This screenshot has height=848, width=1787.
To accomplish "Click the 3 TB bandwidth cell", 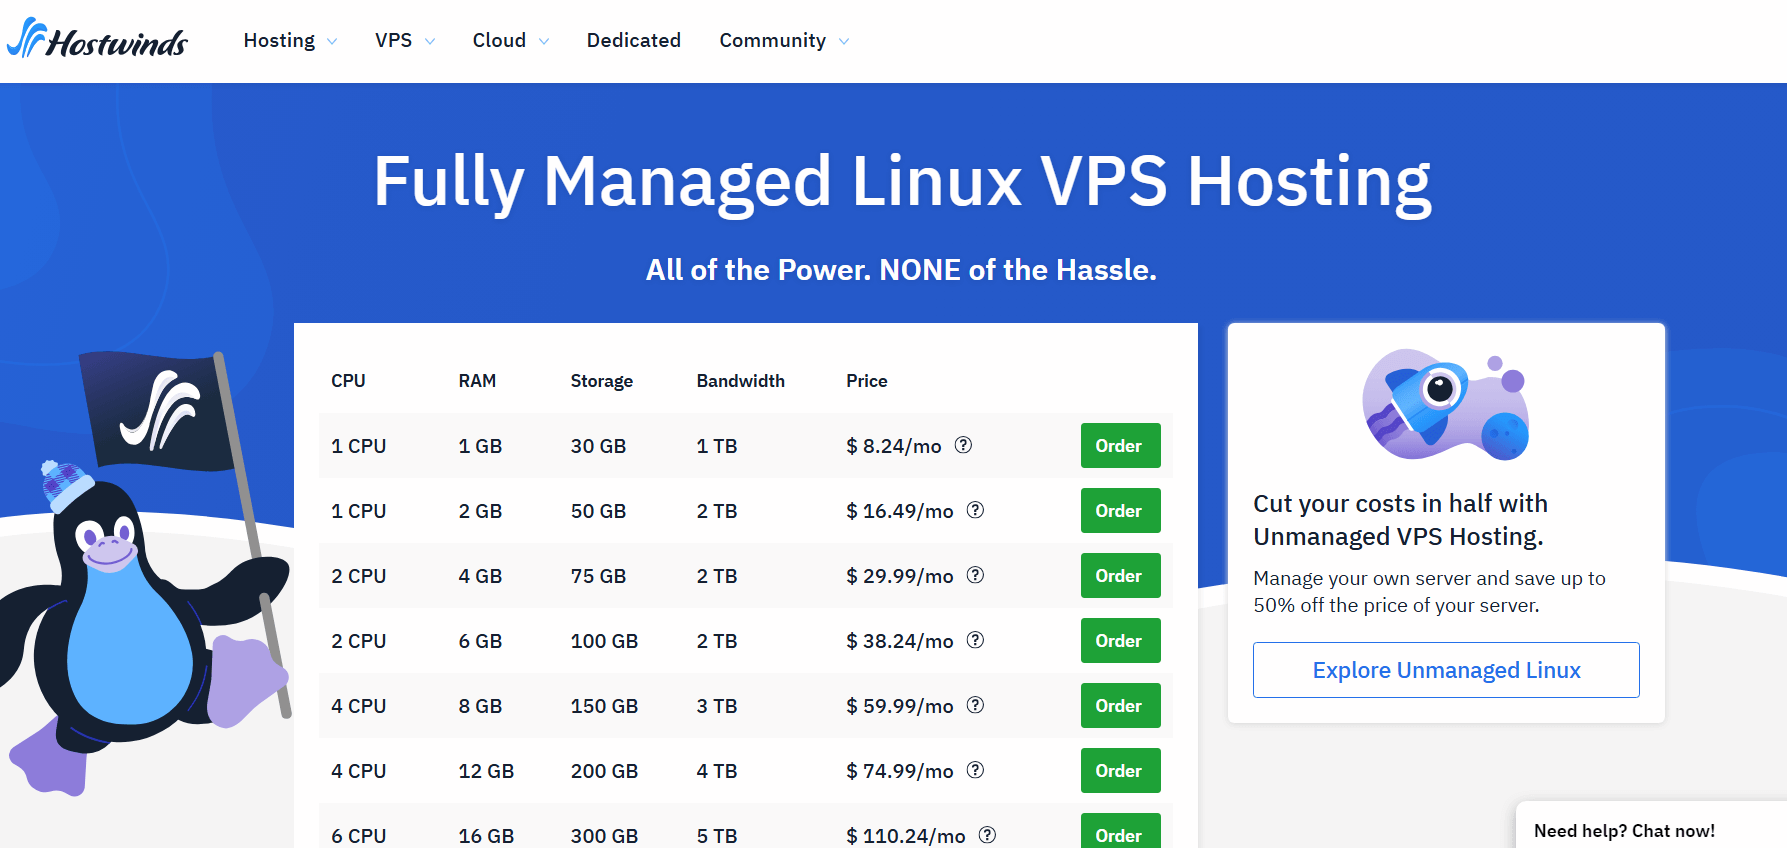I will coord(717,706).
